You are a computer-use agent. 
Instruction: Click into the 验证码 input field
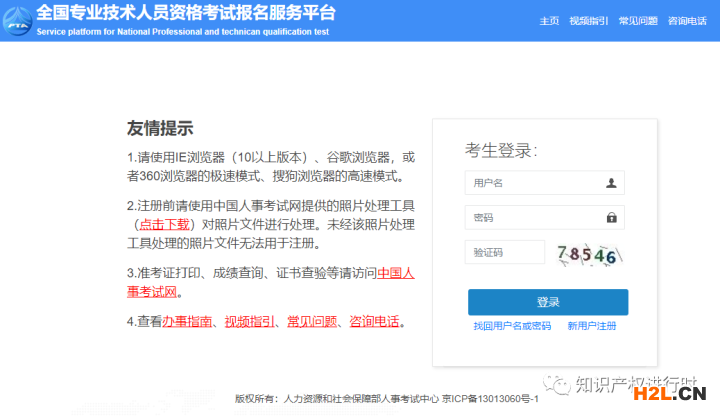(x=505, y=252)
